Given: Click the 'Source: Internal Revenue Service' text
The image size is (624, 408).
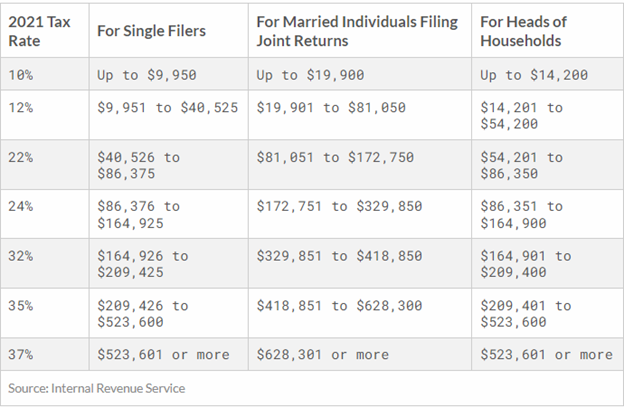Looking at the screenshot, I should pyautogui.click(x=97, y=387).
